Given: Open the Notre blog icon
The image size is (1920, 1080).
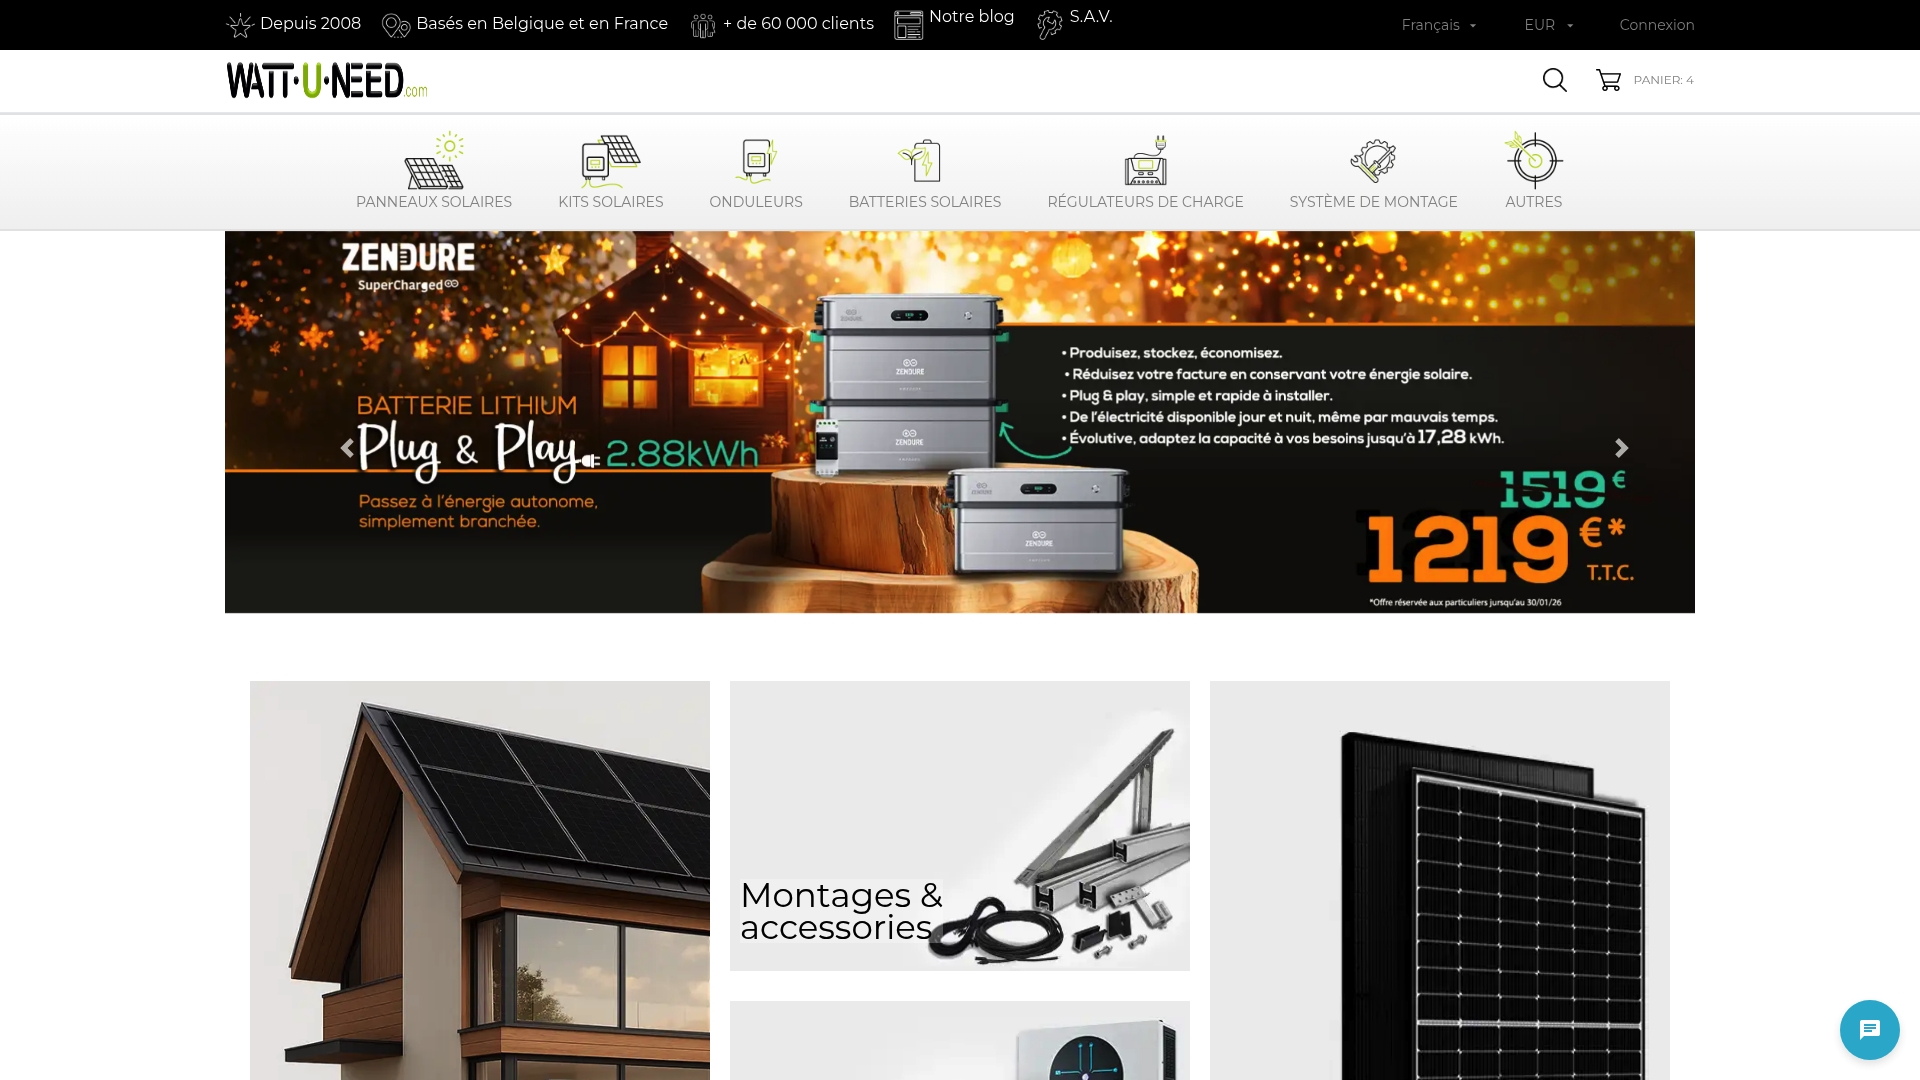Looking at the screenshot, I should 908,22.
